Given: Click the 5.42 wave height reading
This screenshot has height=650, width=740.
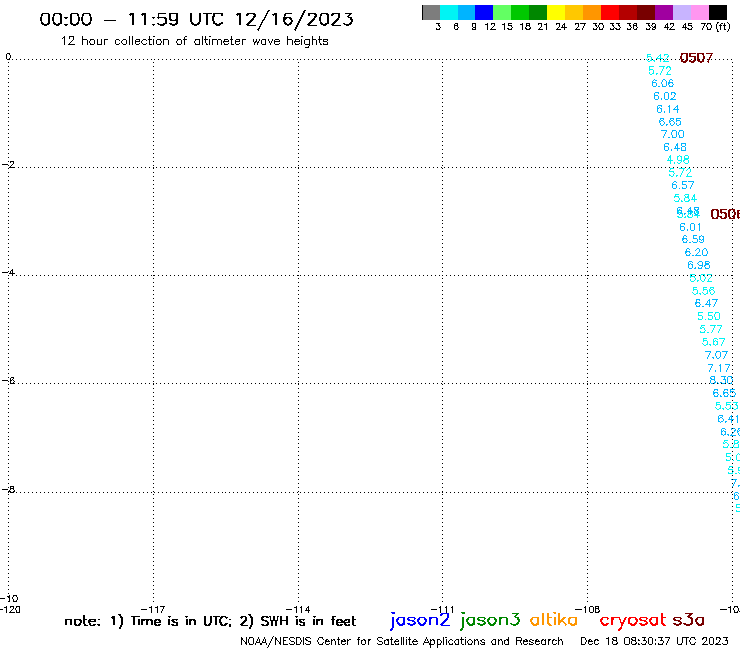Looking at the screenshot, I should (x=657, y=58).
